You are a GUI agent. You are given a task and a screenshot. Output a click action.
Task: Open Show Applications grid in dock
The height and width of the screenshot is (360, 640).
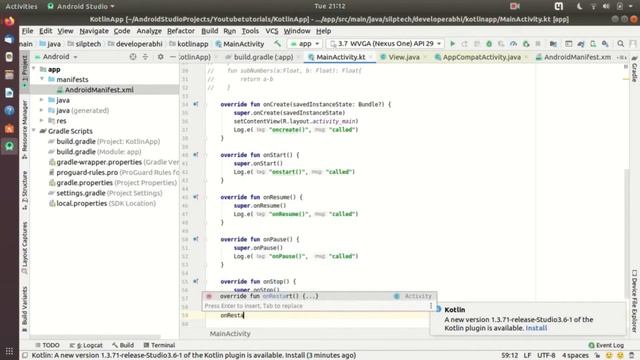point(9,351)
